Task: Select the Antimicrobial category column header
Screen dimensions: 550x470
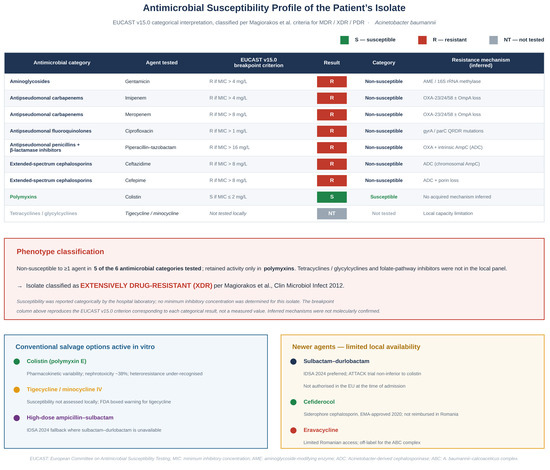Action: click(x=62, y=63)
